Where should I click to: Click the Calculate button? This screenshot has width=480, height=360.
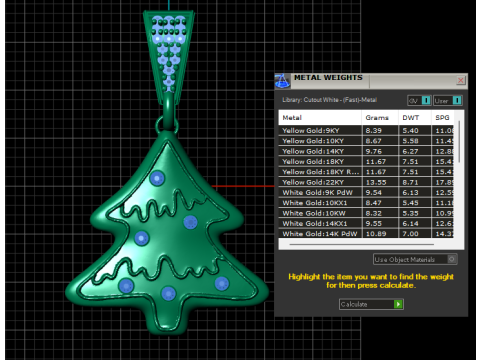(371, 304)
